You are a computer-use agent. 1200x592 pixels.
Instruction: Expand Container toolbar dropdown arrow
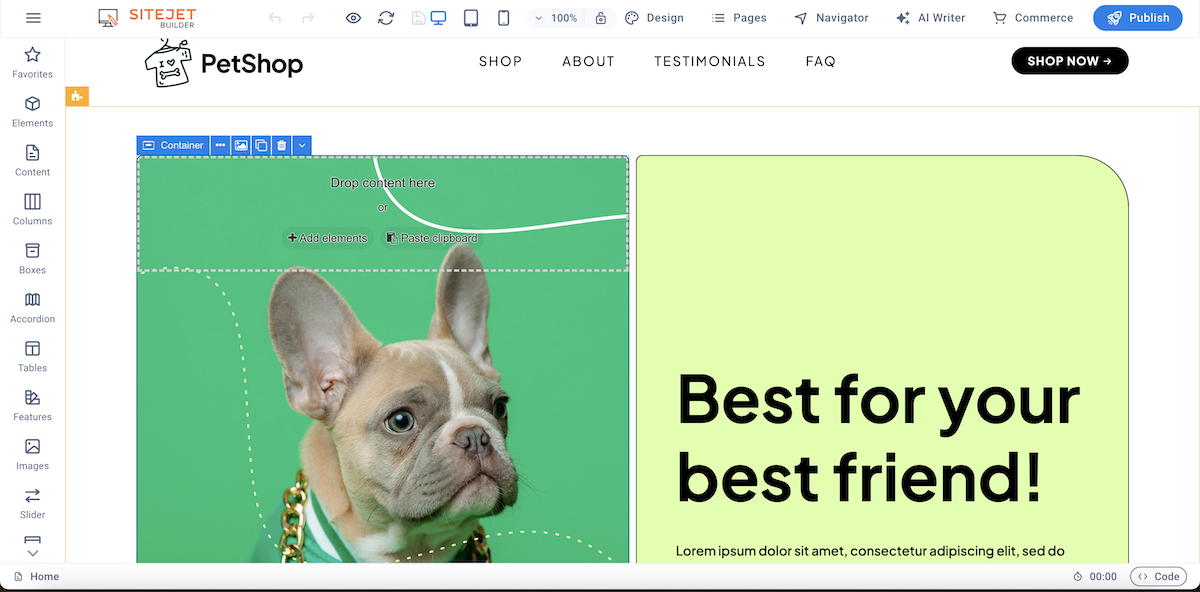[x=301, y=145]
